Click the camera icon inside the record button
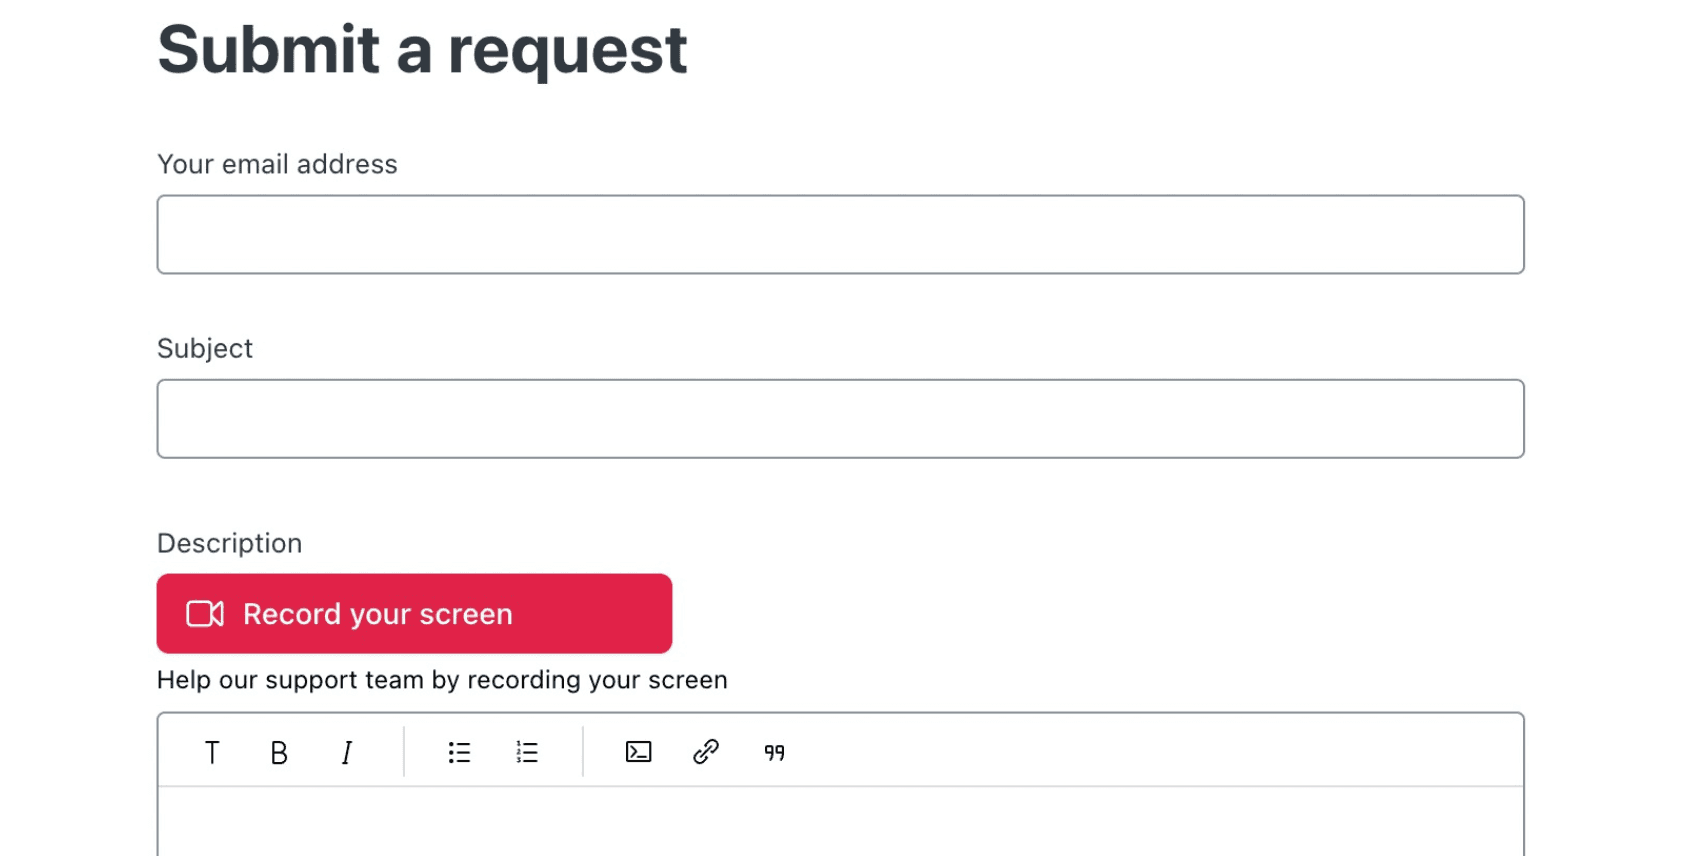1688x856 pixels. [203, 613]
